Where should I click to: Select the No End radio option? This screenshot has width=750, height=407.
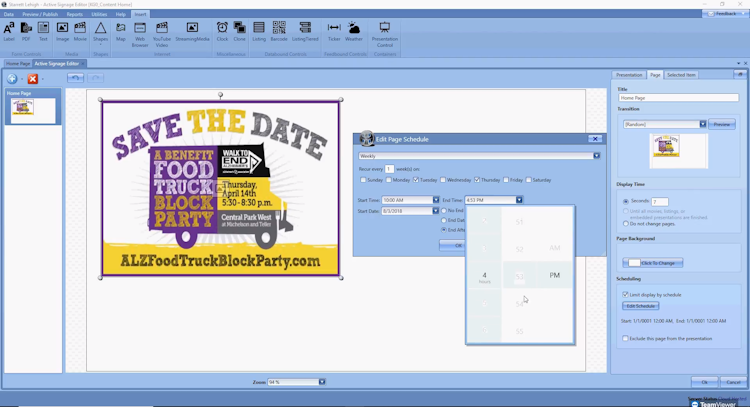click(x=444, y=210)
